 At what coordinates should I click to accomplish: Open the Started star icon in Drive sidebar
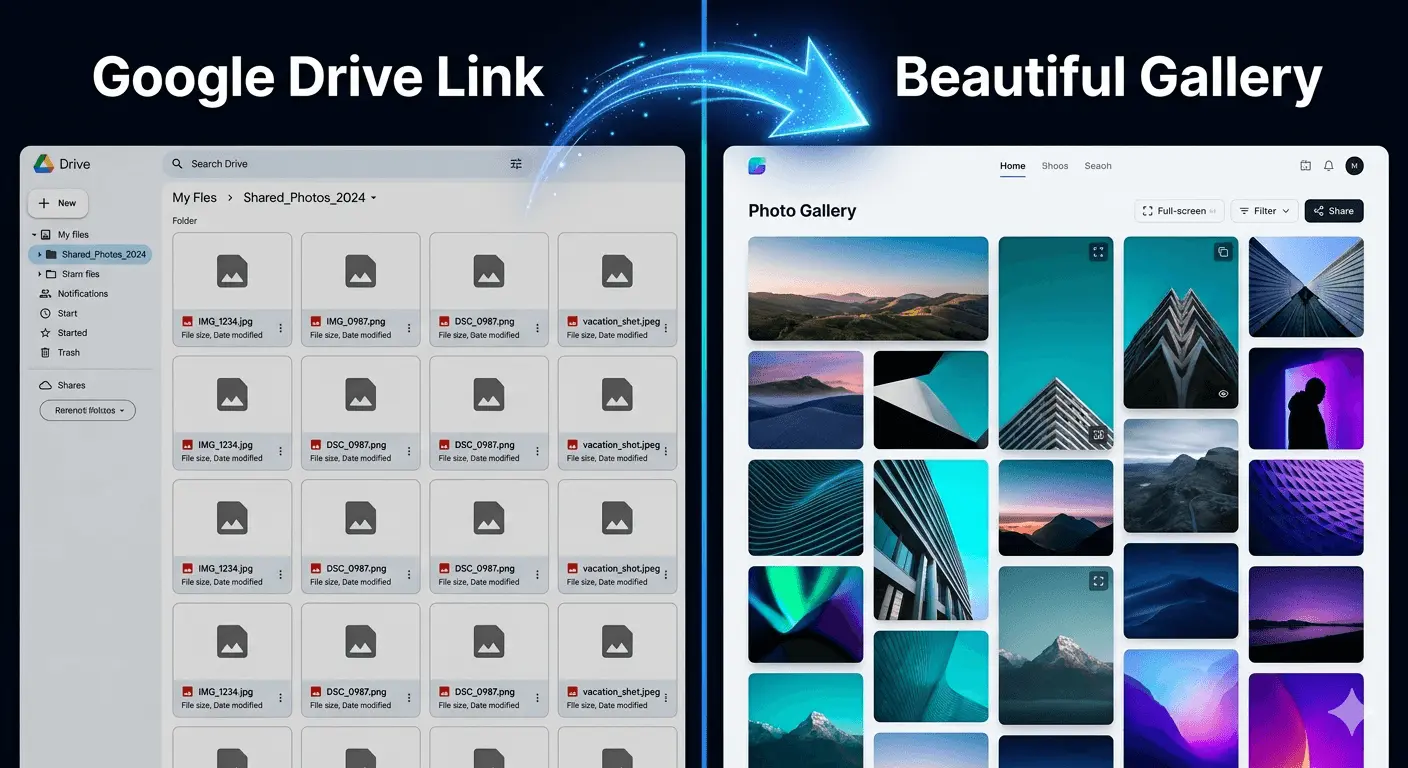[46, 333]
